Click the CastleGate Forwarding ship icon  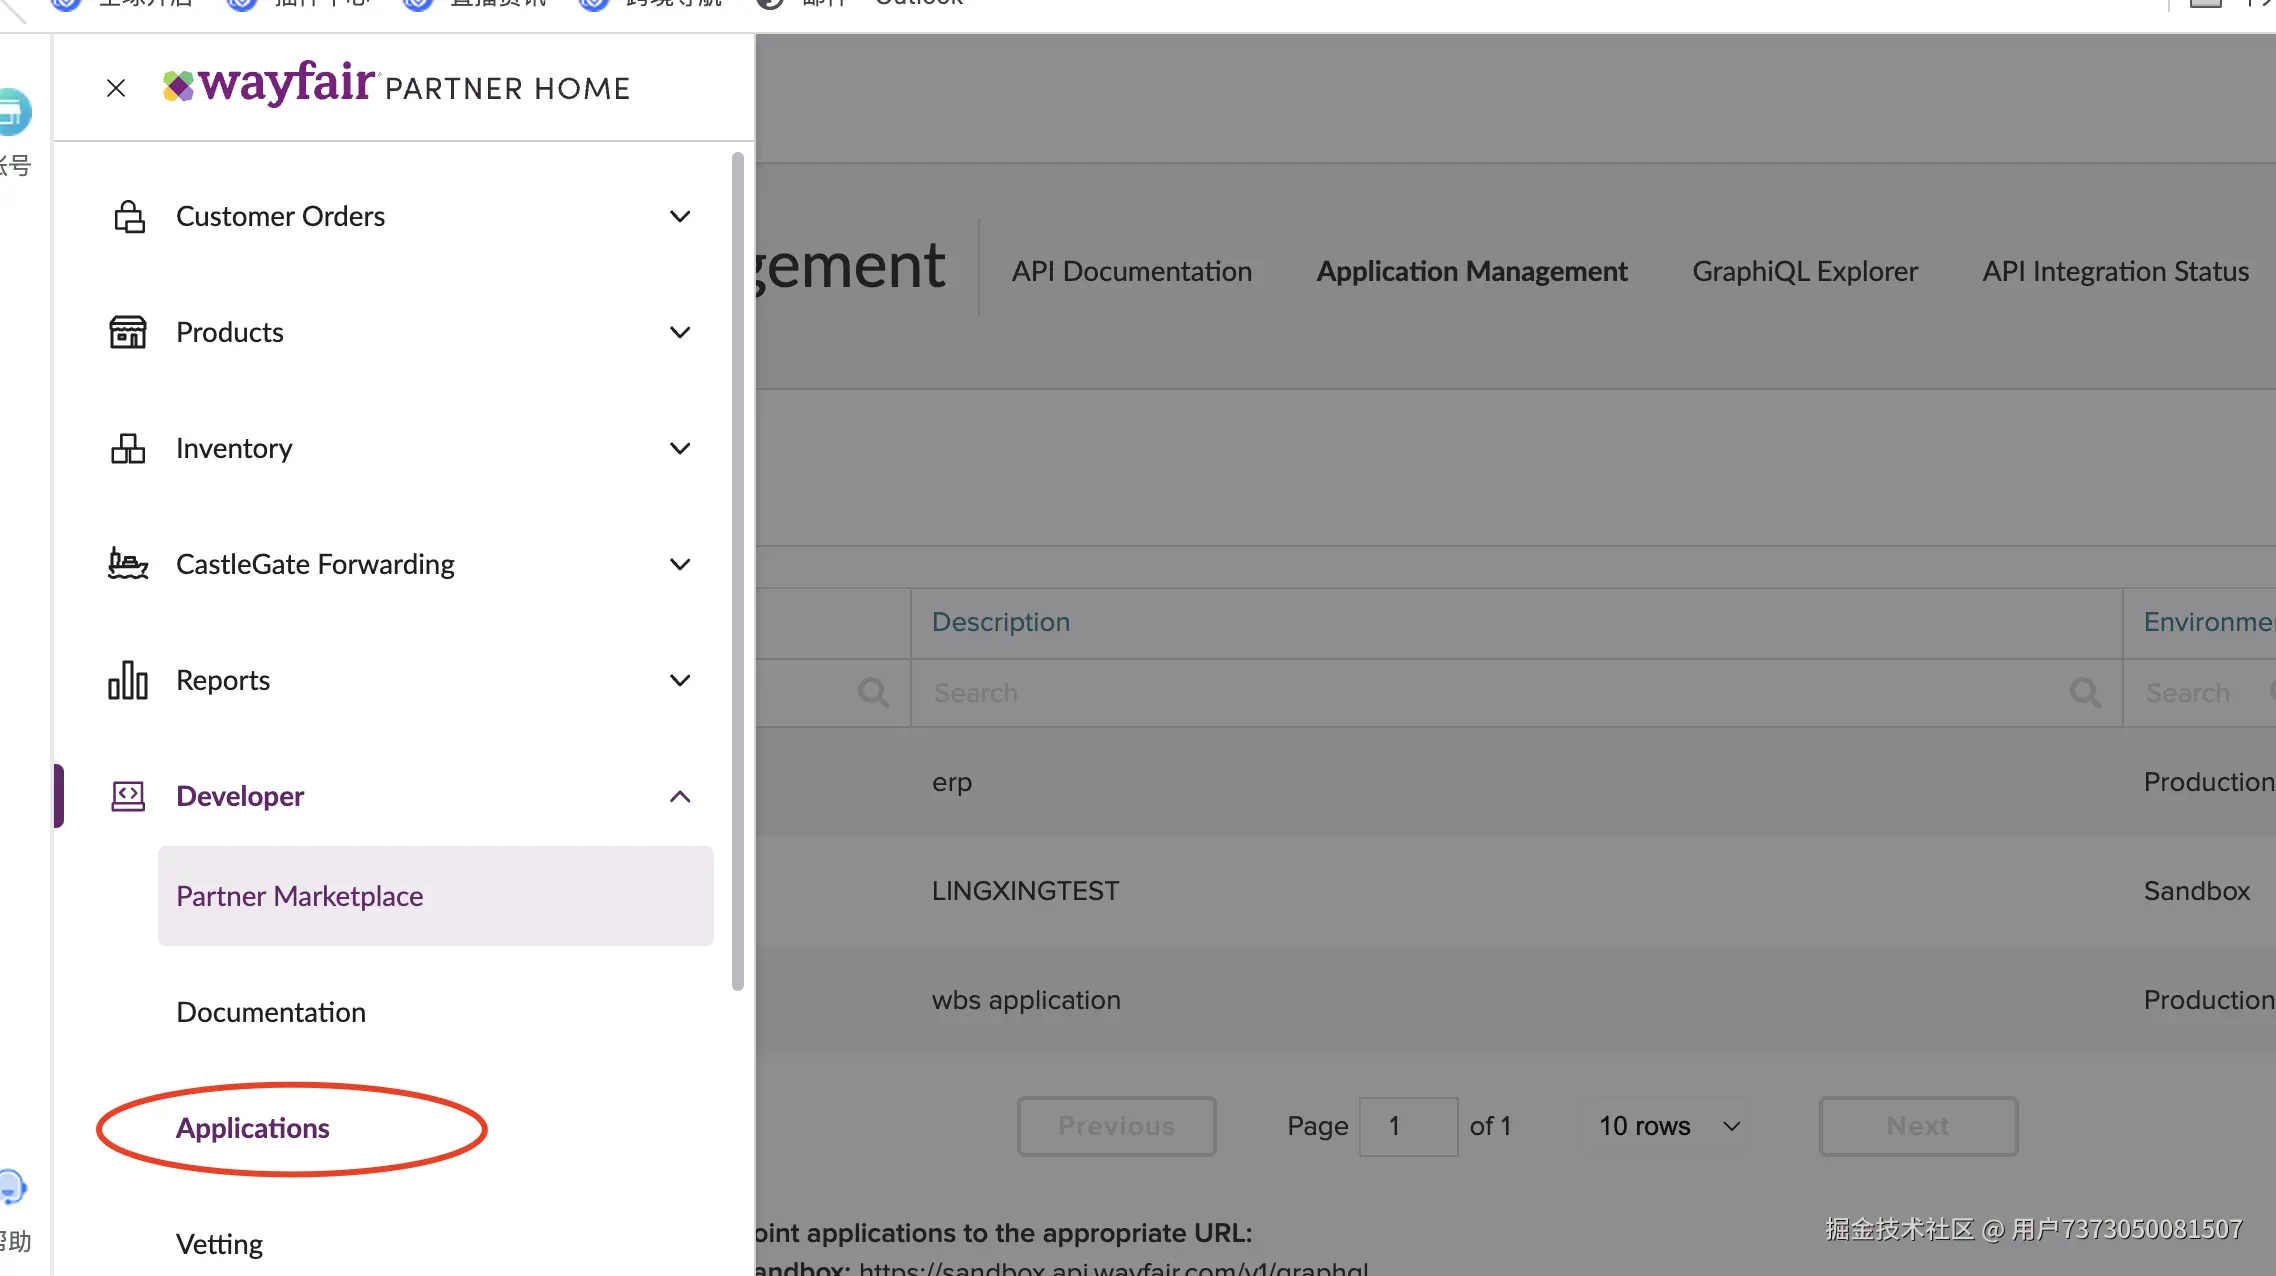click(x=128, y=564)
